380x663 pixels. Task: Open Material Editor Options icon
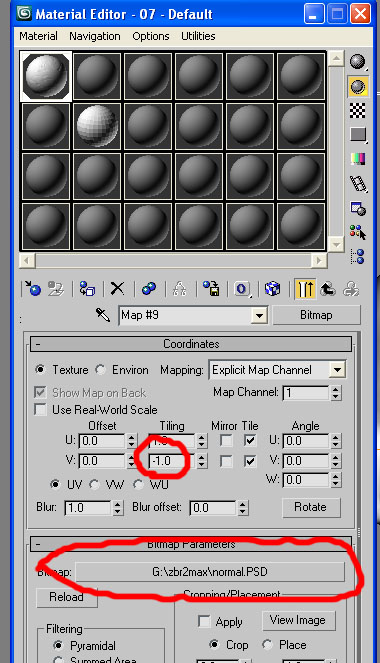point(358,208)
